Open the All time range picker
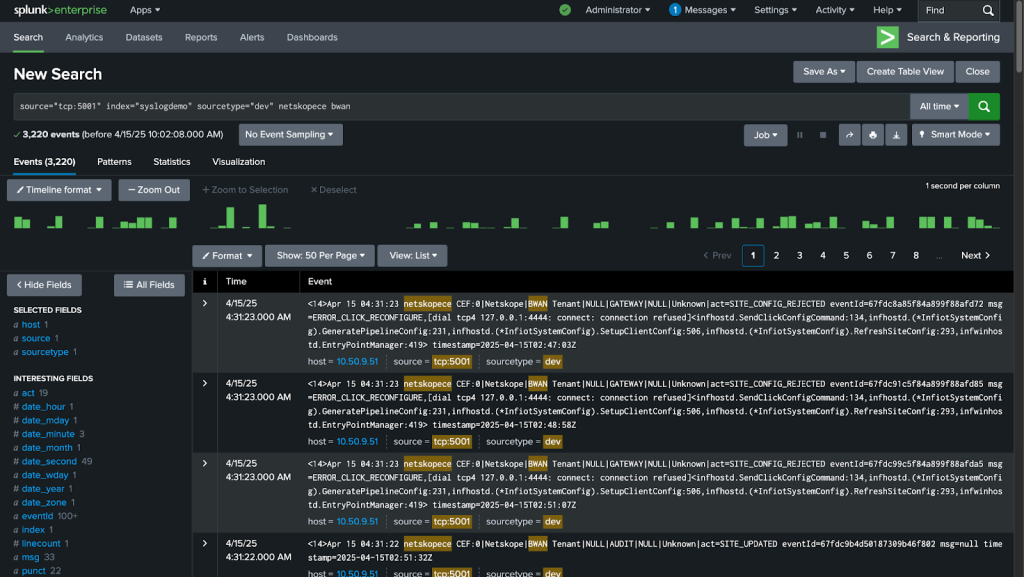This screenshot has height=577, width=1024. (x=939, y=106)
